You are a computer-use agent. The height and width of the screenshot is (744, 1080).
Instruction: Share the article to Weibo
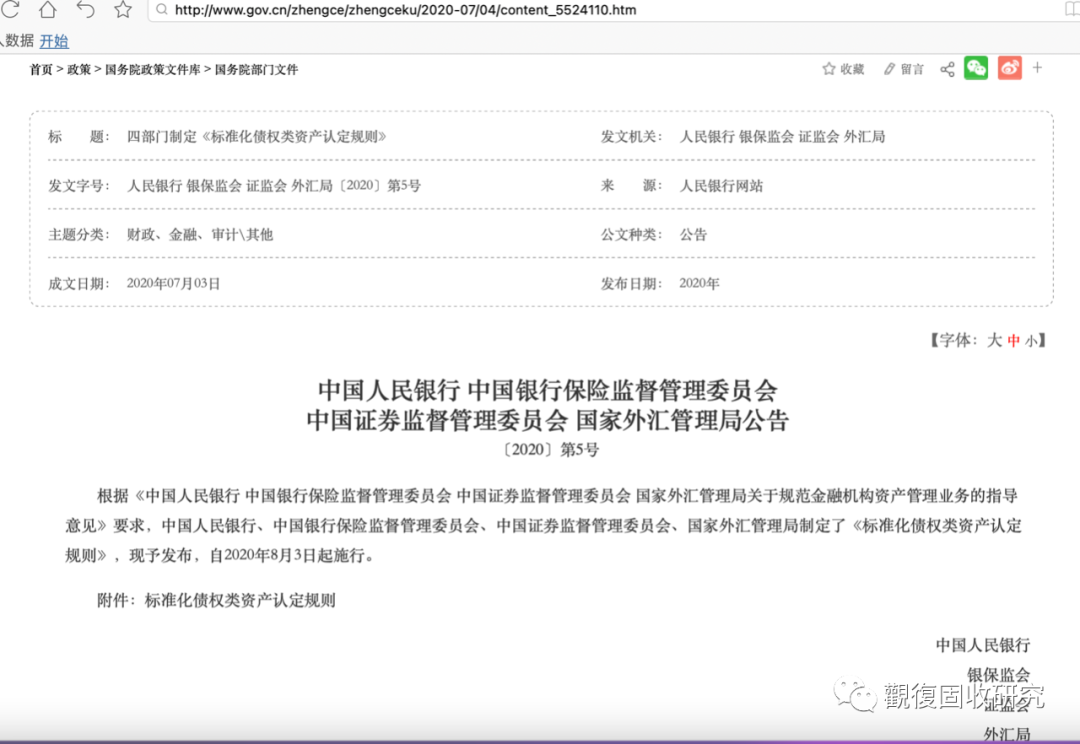point(1009,68)
